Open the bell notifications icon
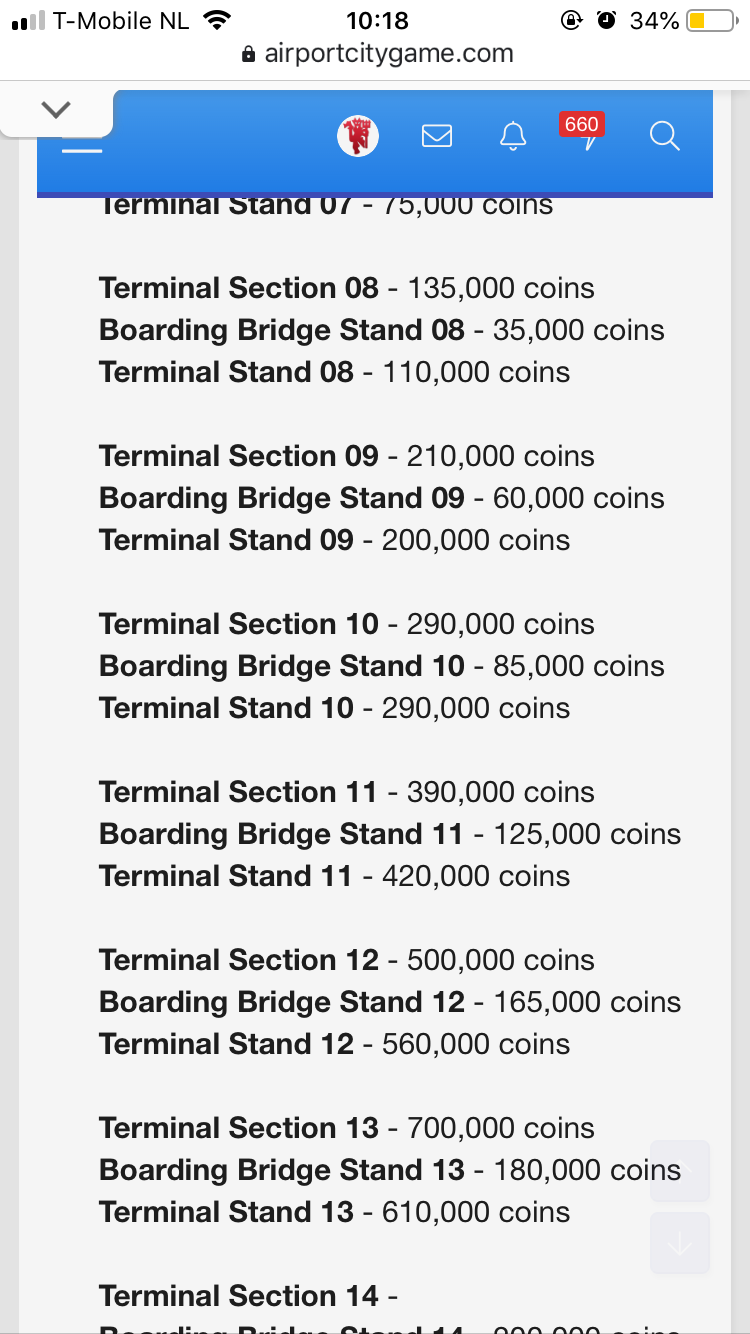The image size is (750, 1334). 513,135
